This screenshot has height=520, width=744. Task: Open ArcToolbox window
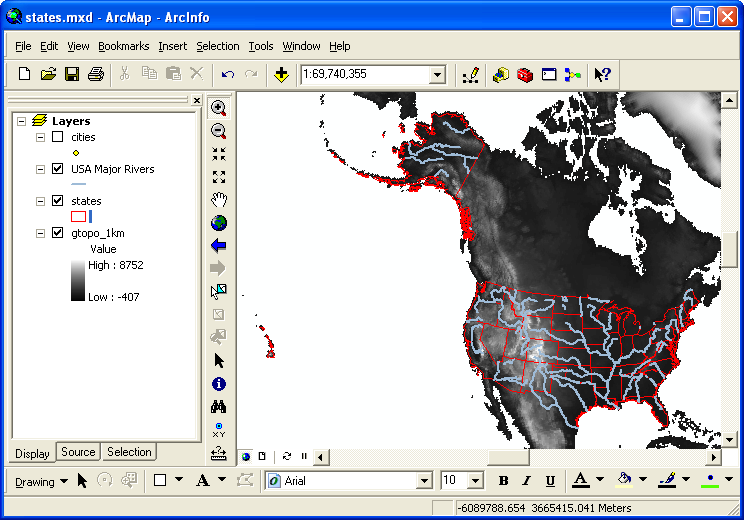pos(525,74)
